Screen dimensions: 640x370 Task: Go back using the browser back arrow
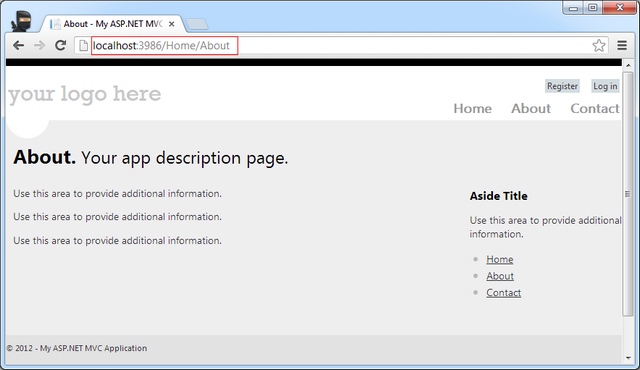coord(18,45)
